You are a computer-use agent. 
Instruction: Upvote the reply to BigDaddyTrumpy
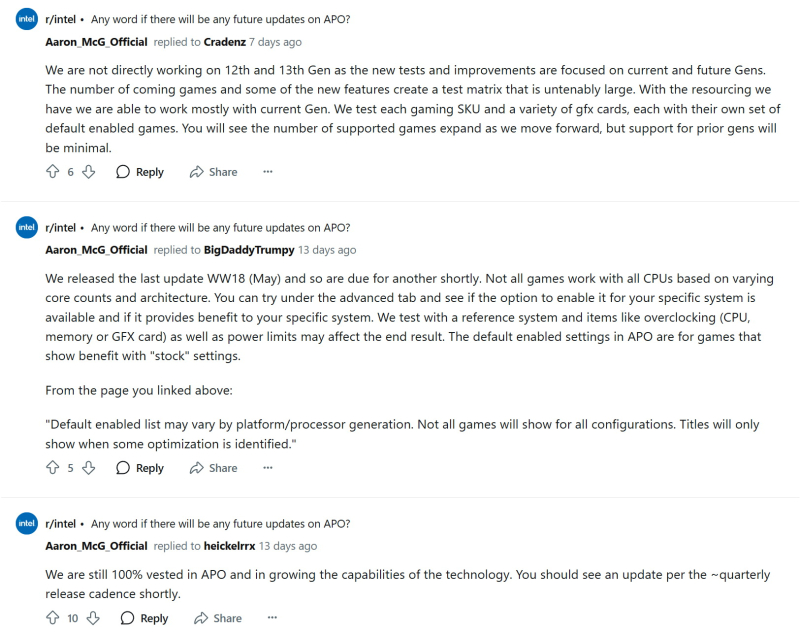pyautogui.click(x=53, y=468)
